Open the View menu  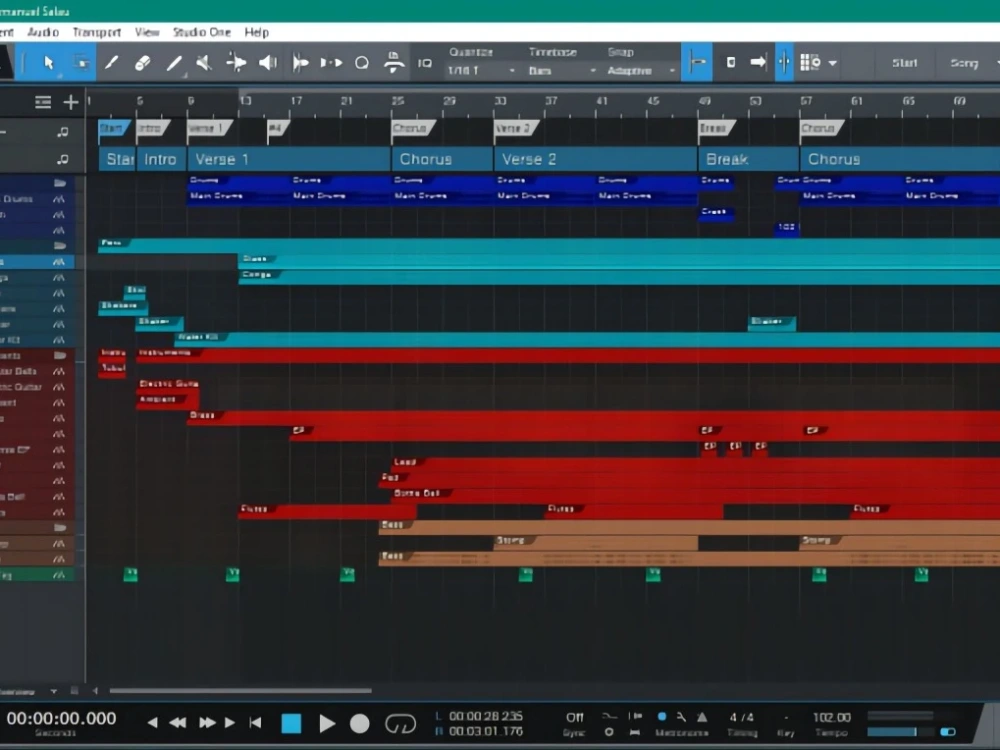click(x=147, y=32)
